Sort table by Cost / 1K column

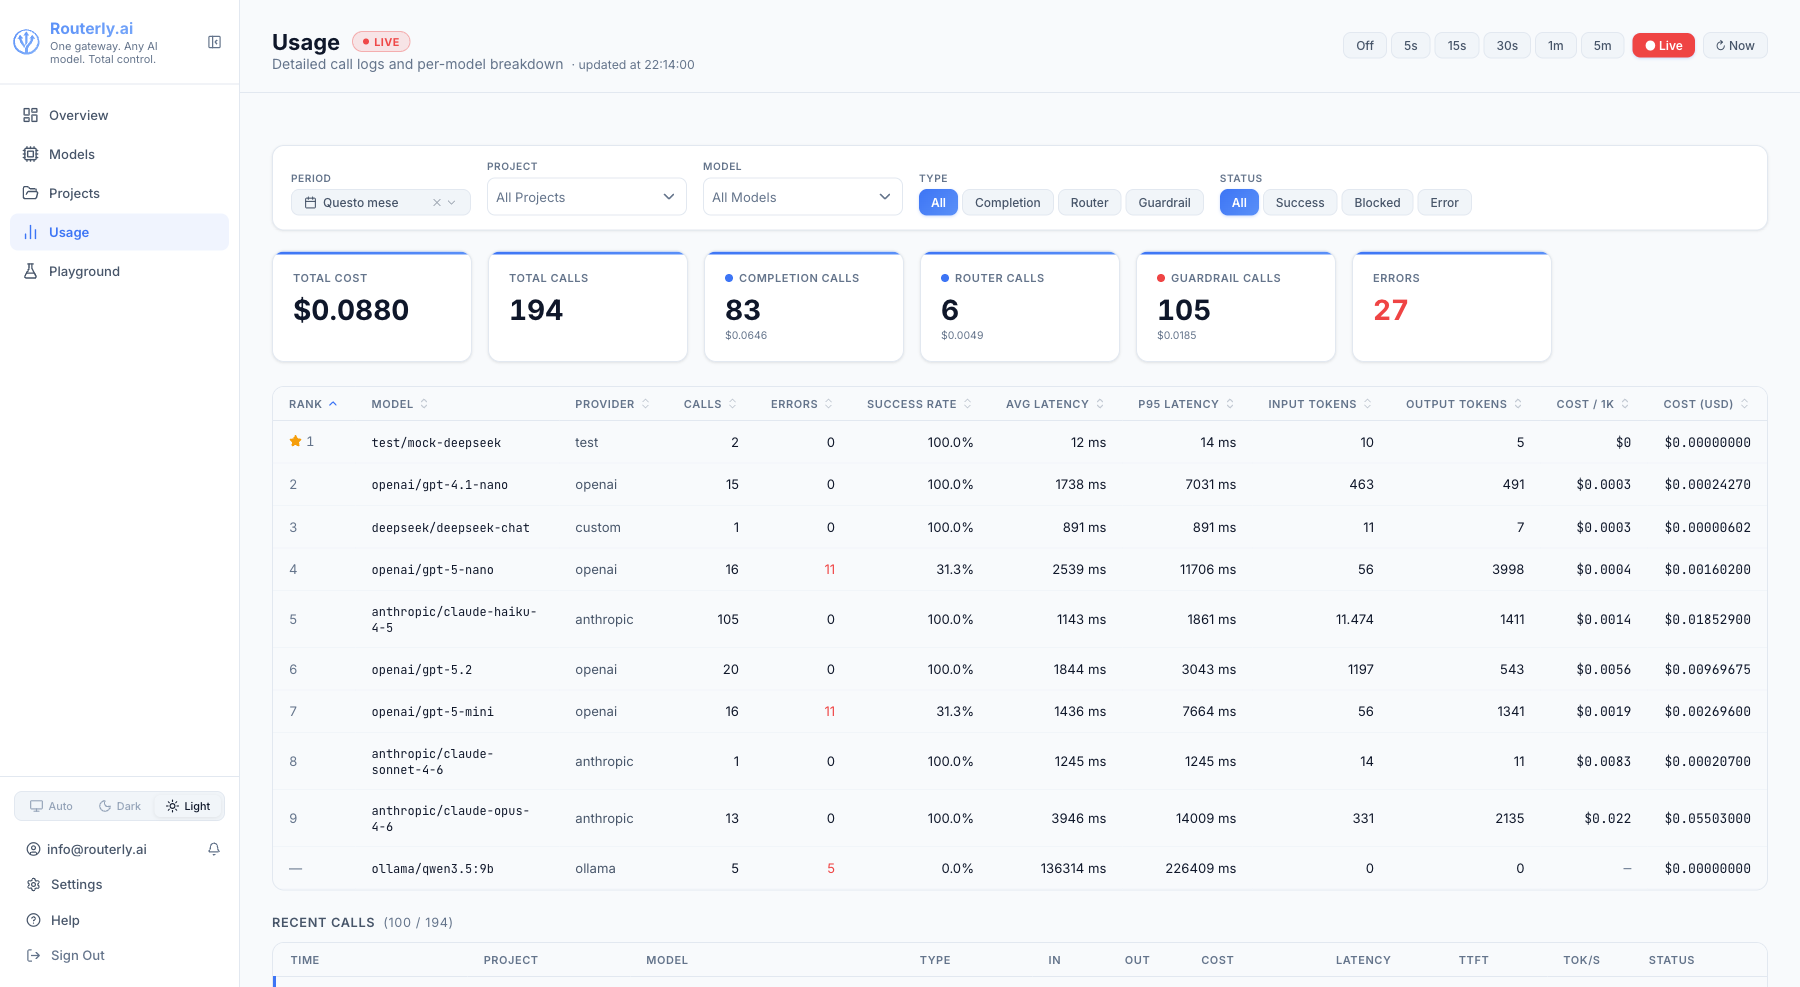coord(1593,404)
